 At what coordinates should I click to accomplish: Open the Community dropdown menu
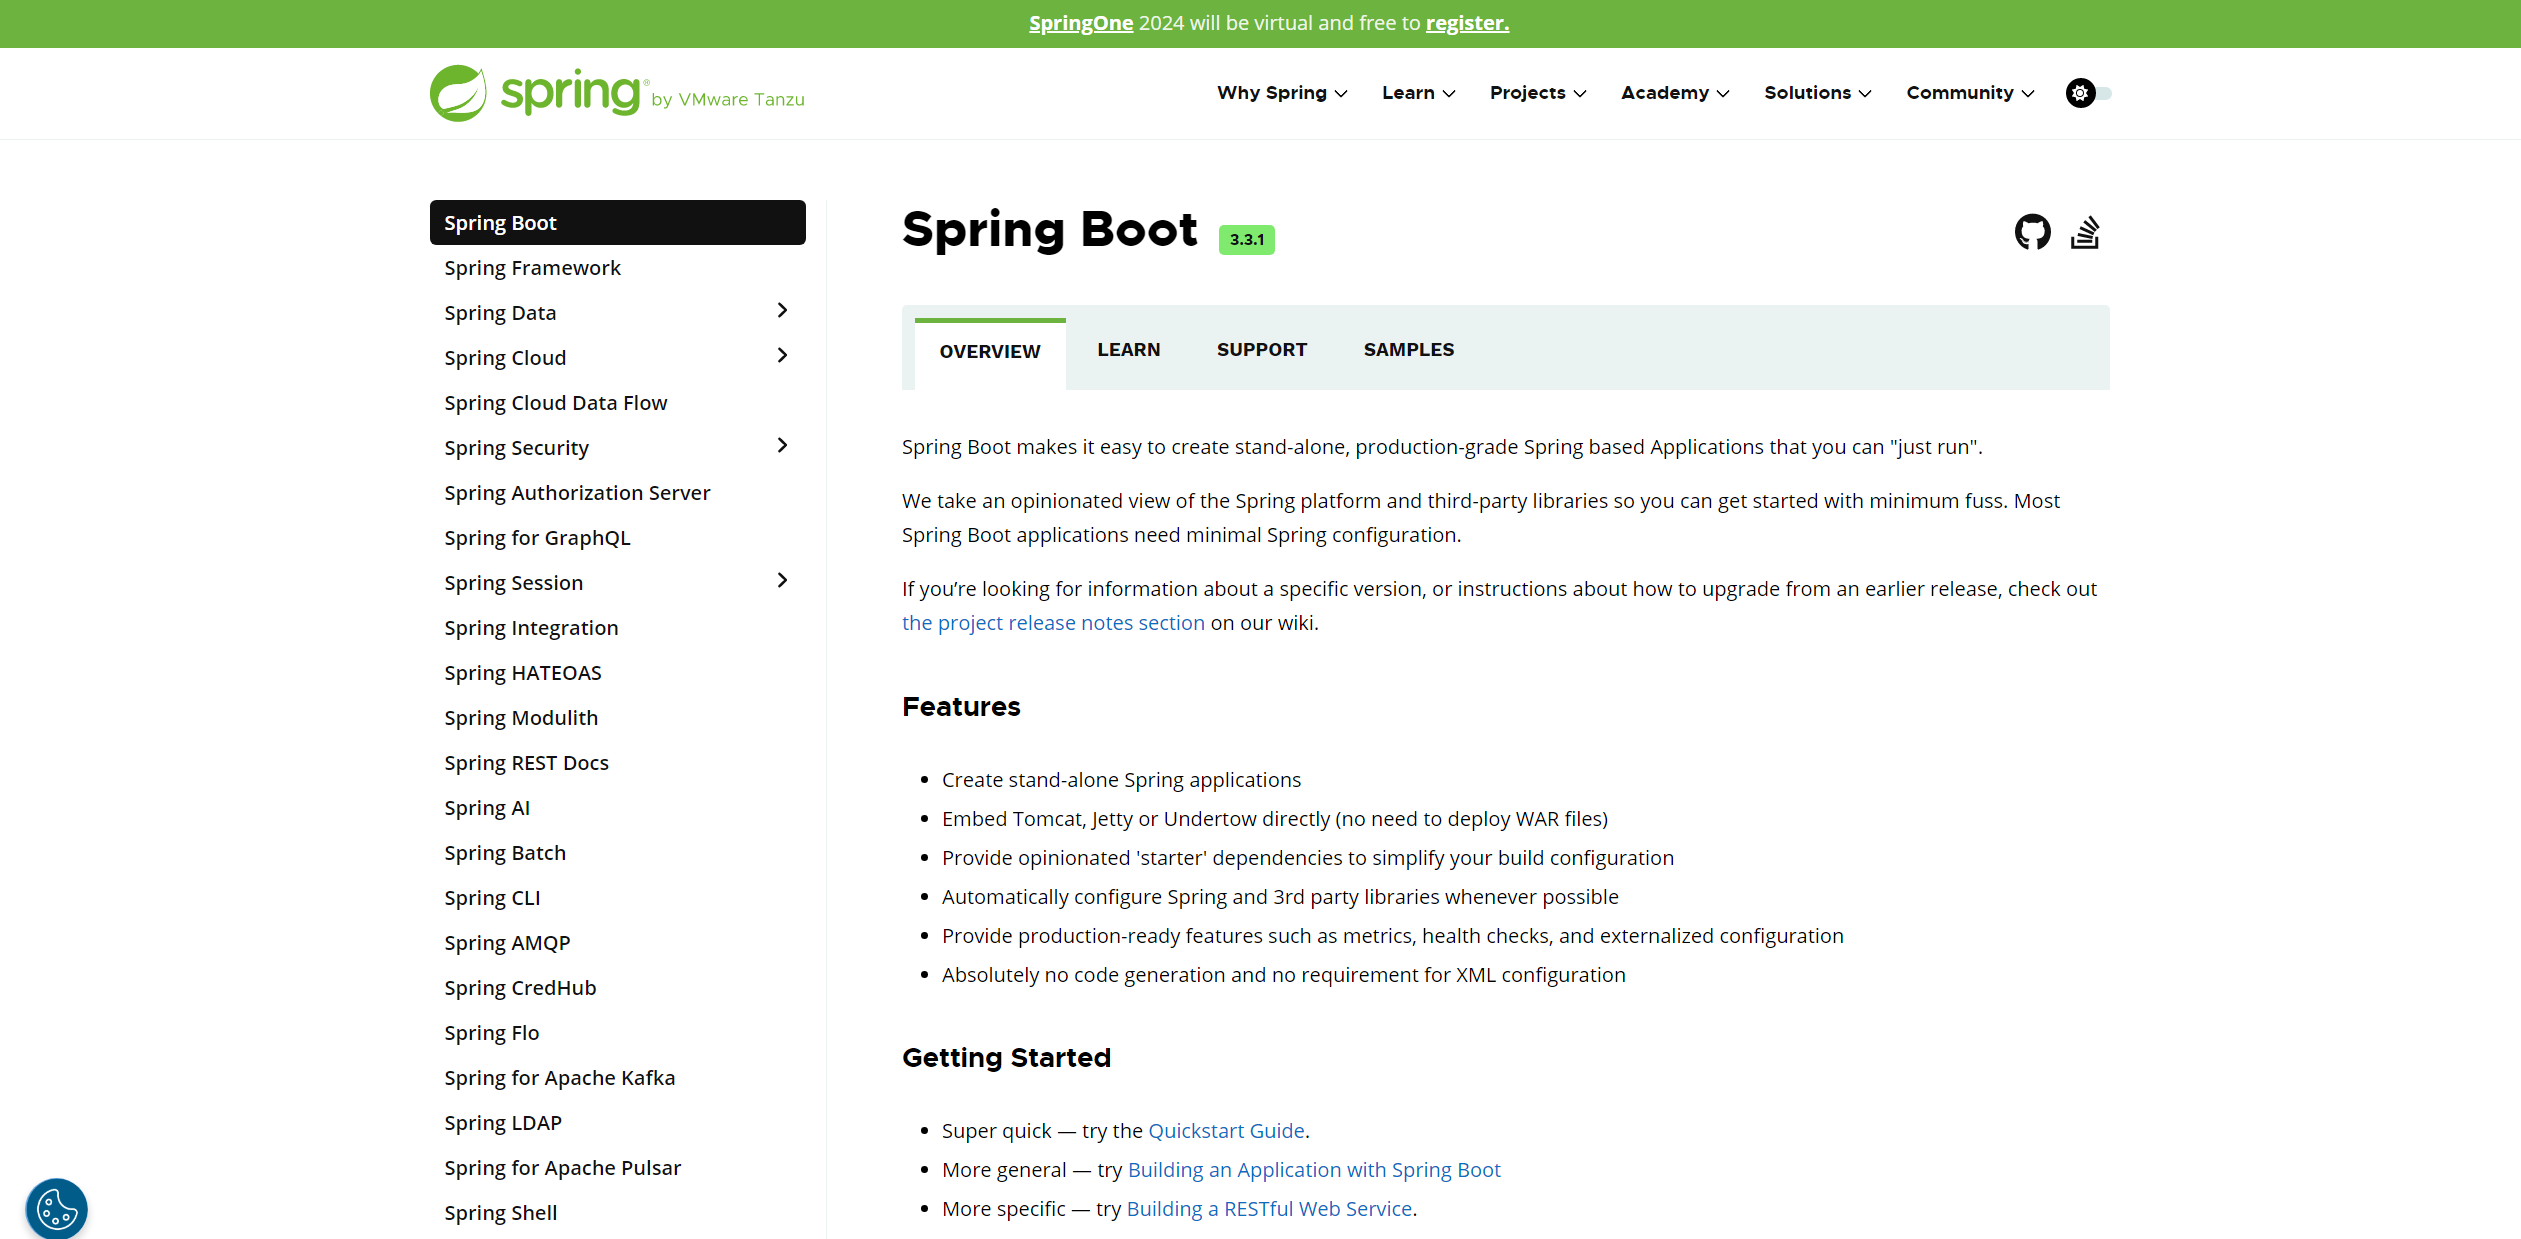[1969, 93]
